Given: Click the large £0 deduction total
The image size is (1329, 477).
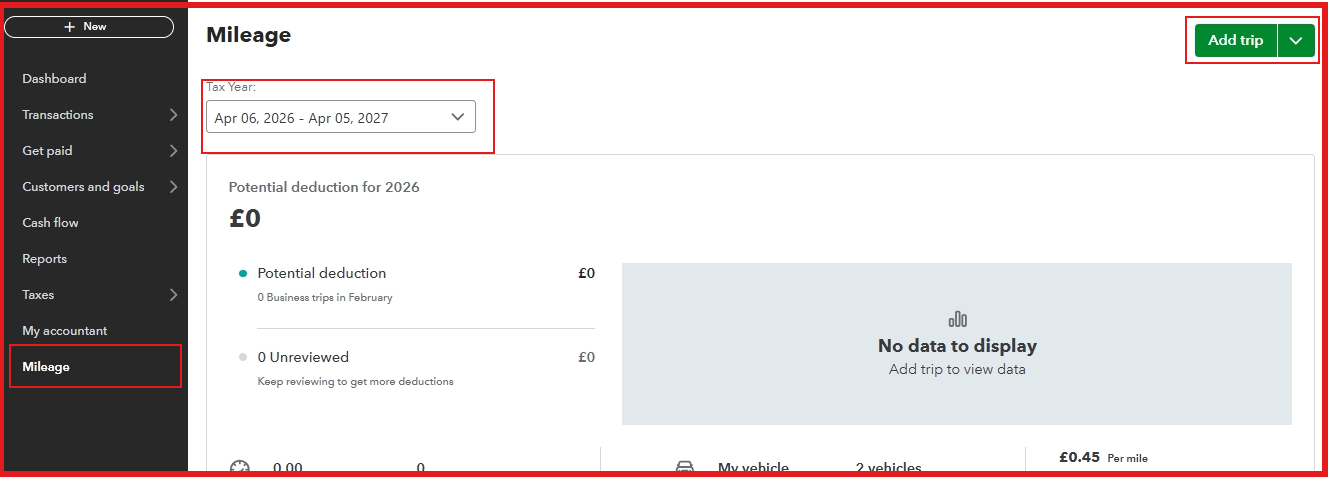Looking at the screenshot, I should pos(245,218).
